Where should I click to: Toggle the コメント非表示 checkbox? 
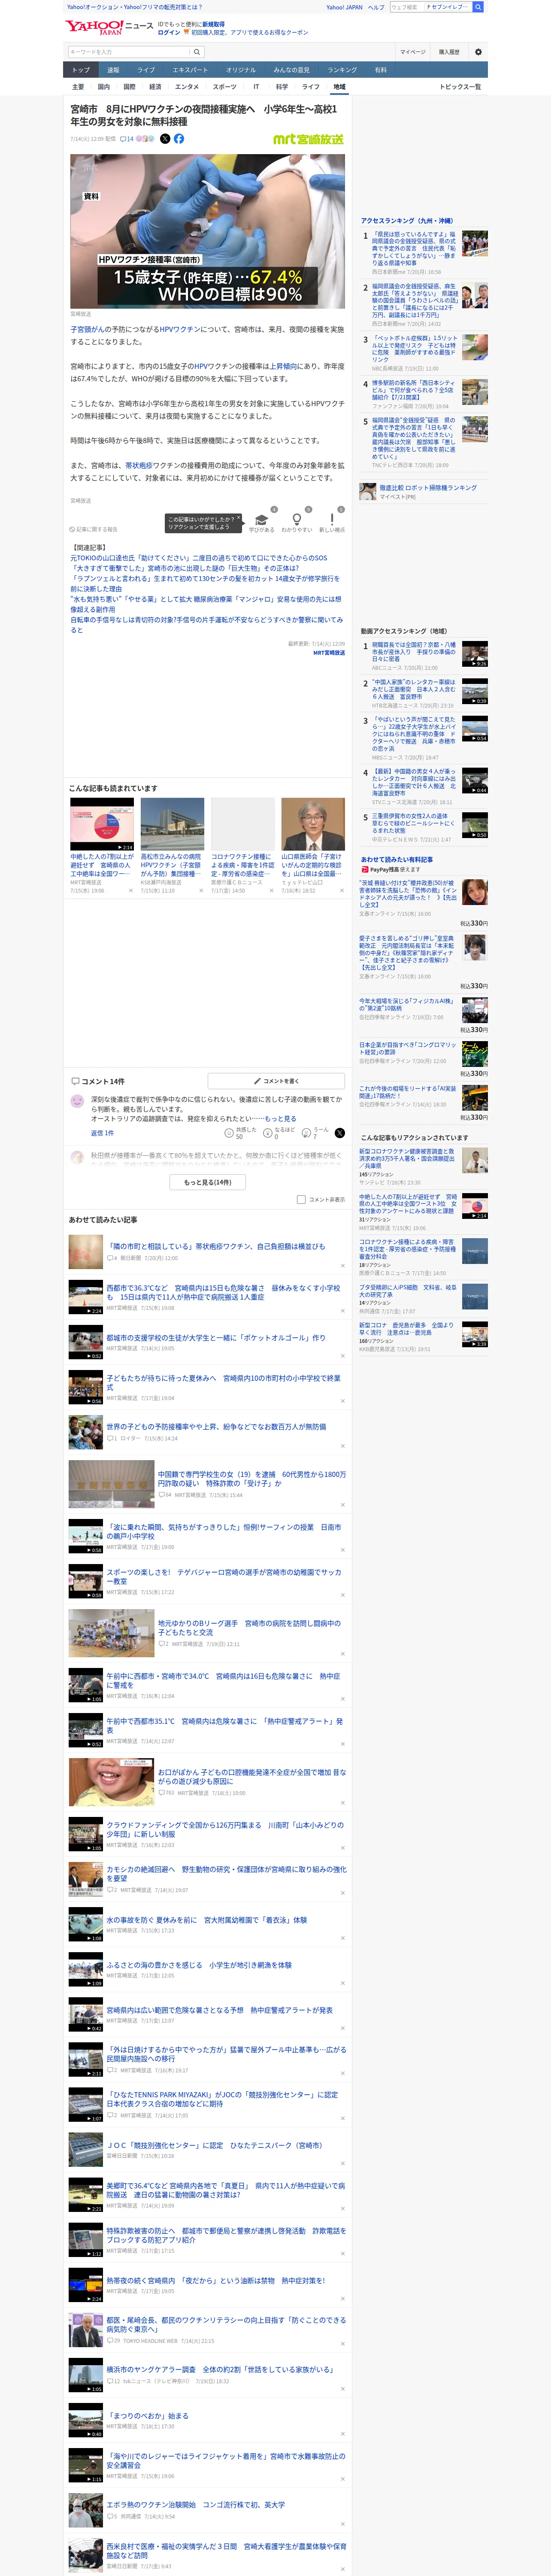(301, 1199)
